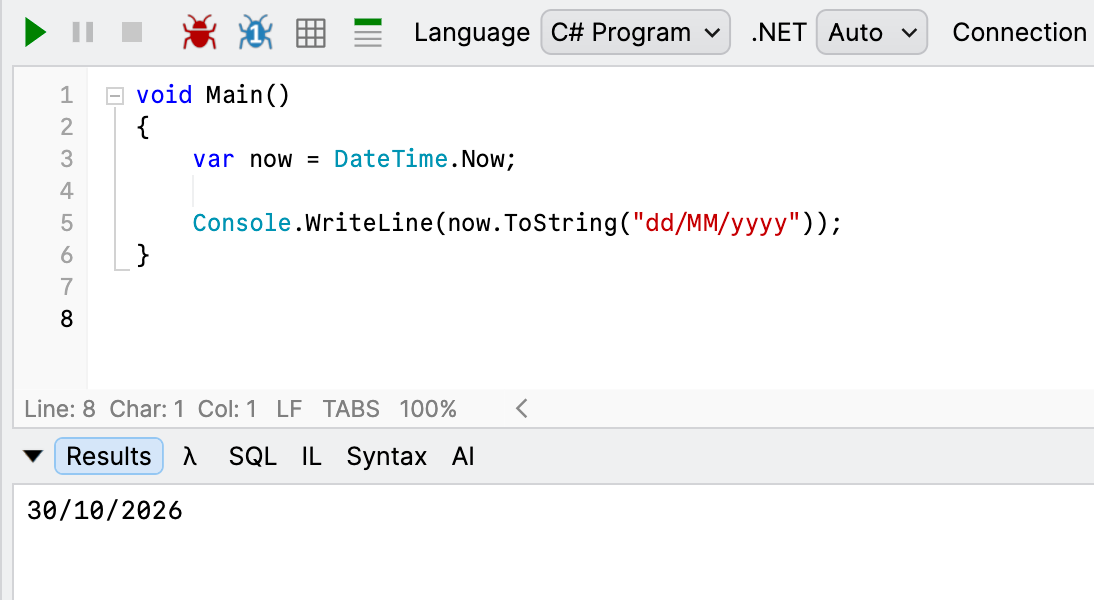This screenshot has width=1094, height=600.
Task: Open the AI tab
Action: point(463,456)
